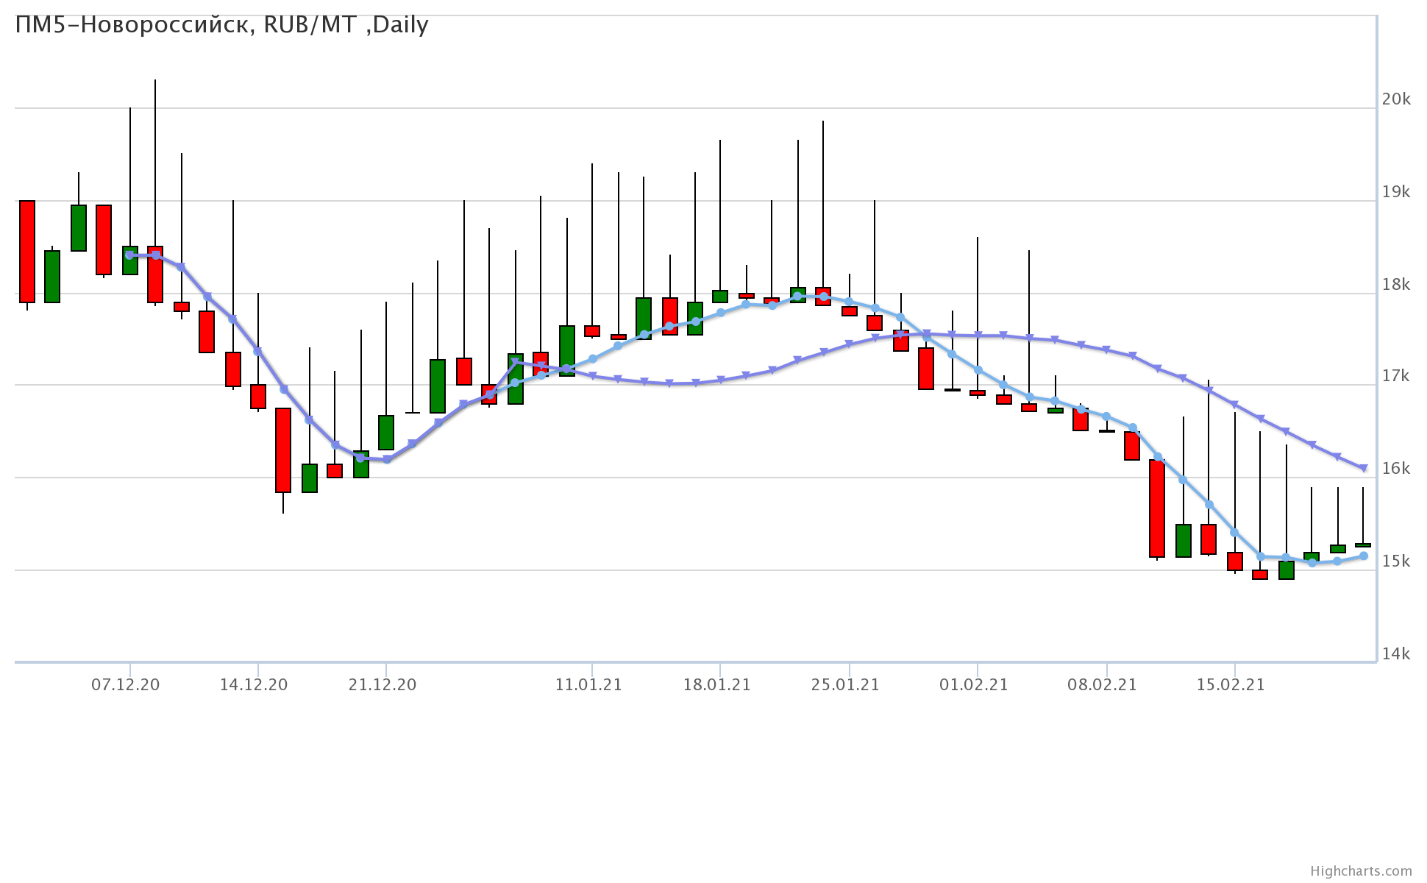The image size is (1427, 883).
Task: Click the 14.12.20 date axis label
Action: [x=254, y=685]
